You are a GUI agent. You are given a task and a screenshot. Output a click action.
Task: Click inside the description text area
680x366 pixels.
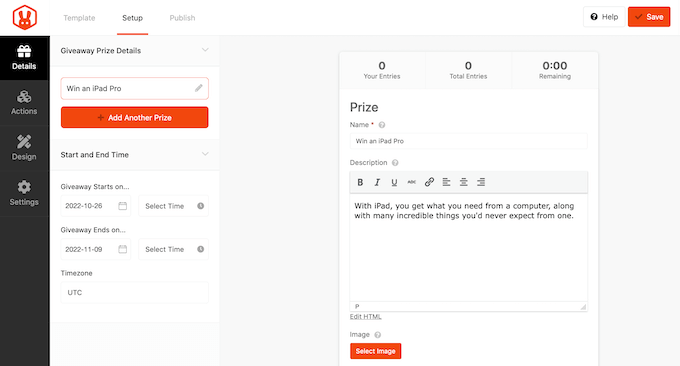468,247
